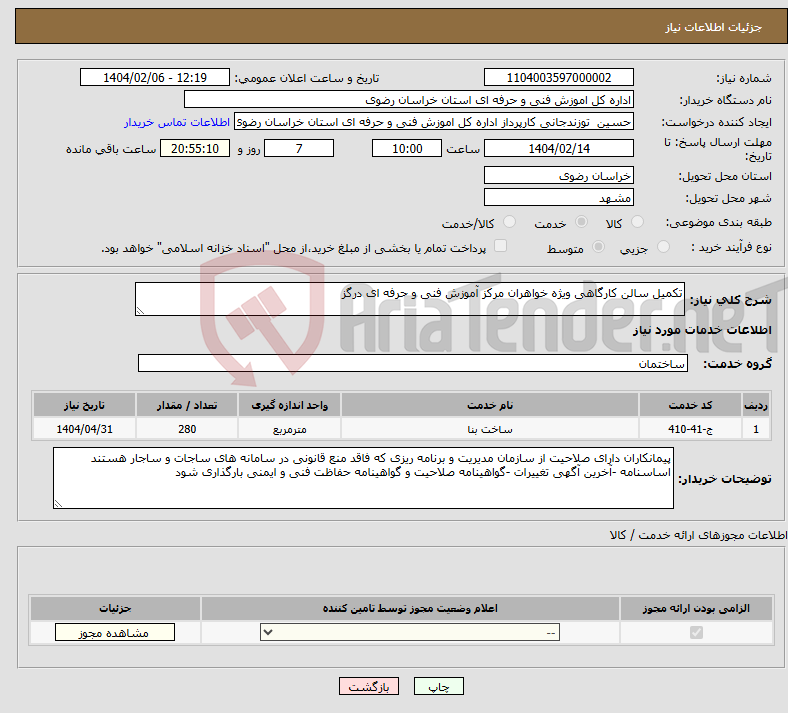Select the خدمت radio button
The image size is (788, 713).
[x=581, y=222]
